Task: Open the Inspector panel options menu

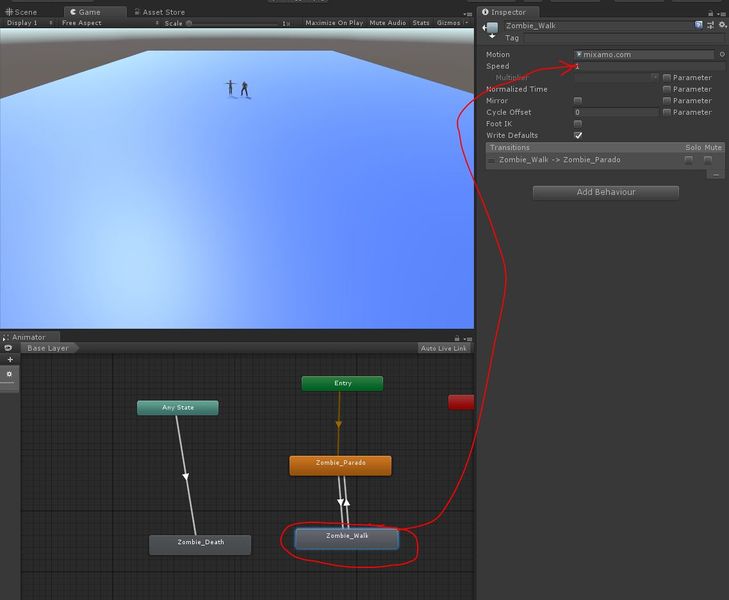Action: pos(721,13)
